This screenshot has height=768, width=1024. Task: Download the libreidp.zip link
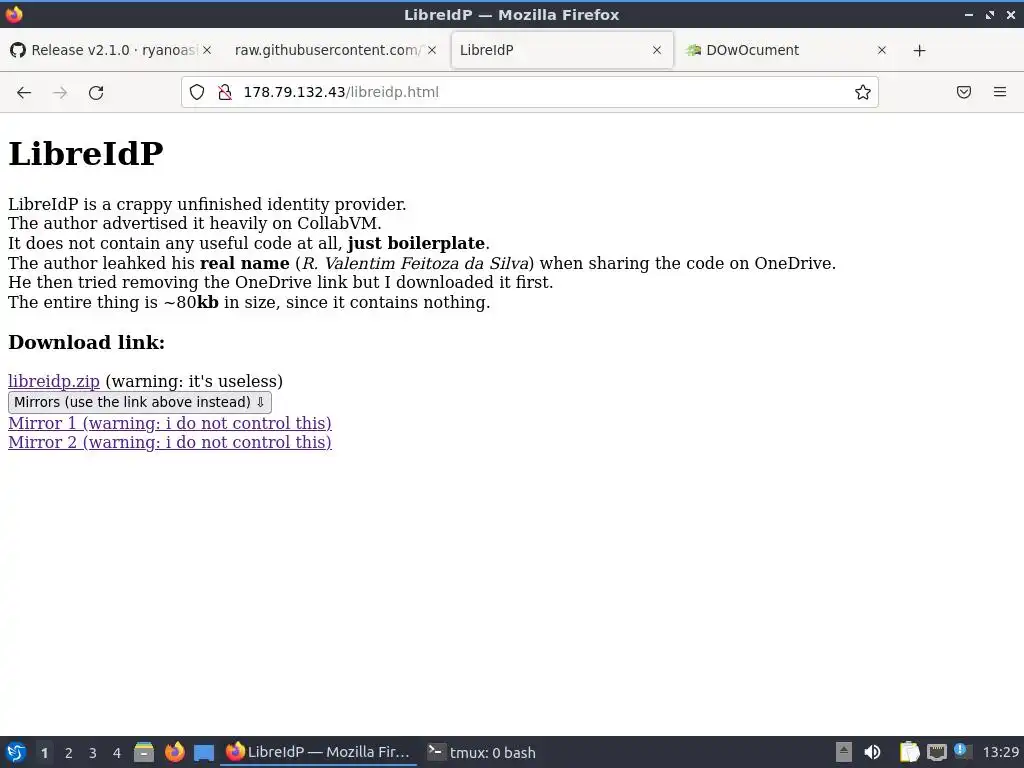(54, 381)
